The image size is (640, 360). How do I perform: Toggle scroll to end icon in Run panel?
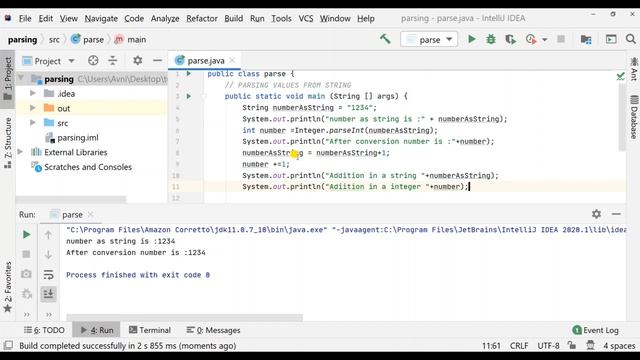[x=48, y=294]
